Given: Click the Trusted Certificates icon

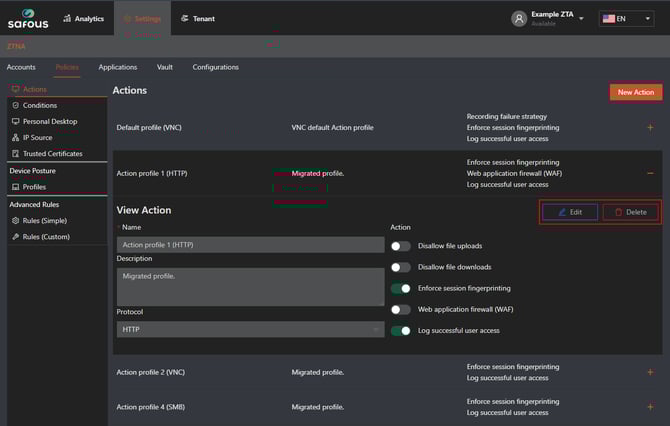Looking at the screenshot, I should click(x=15, y=153).
